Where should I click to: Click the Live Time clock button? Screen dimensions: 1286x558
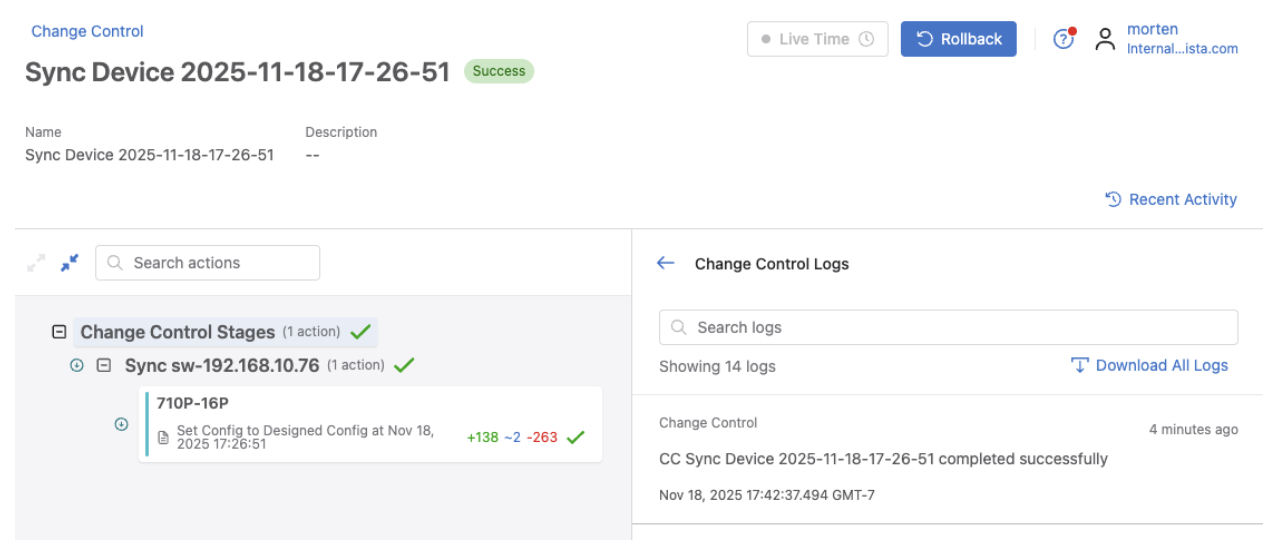click(817, 39)
